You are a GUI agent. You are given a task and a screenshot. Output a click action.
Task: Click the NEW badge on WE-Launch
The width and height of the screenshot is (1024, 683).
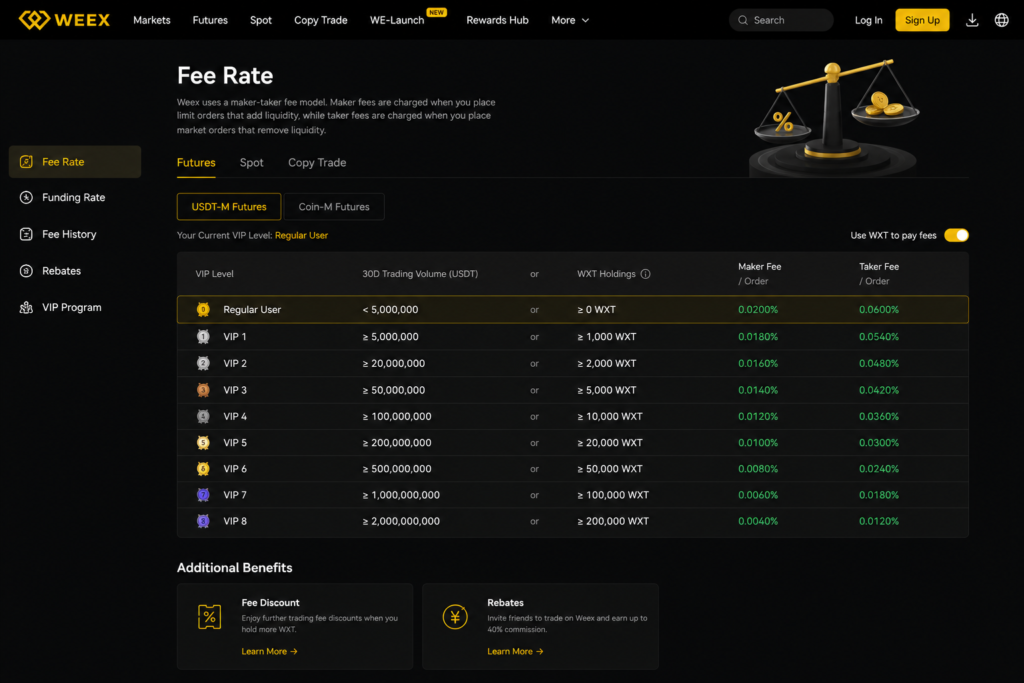(x=436, y=12)
